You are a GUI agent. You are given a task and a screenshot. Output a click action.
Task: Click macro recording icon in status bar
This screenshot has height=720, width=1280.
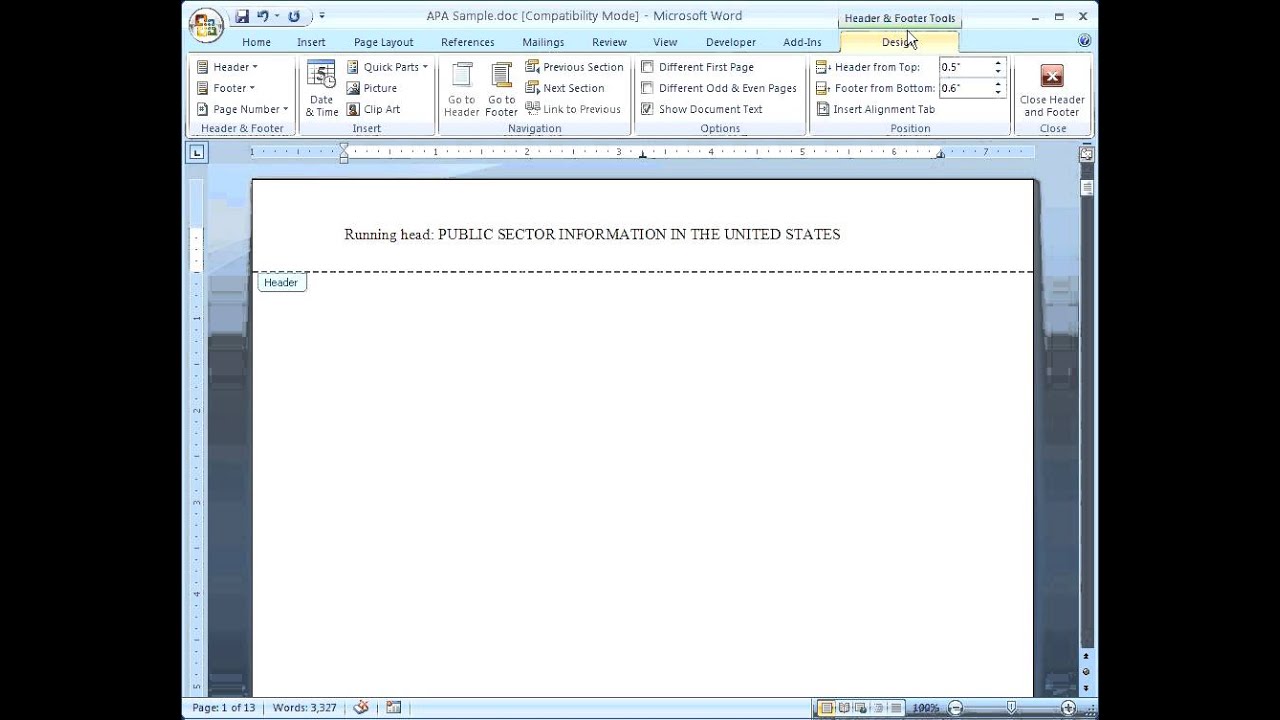pyautogui.click(x=394, y=707)
